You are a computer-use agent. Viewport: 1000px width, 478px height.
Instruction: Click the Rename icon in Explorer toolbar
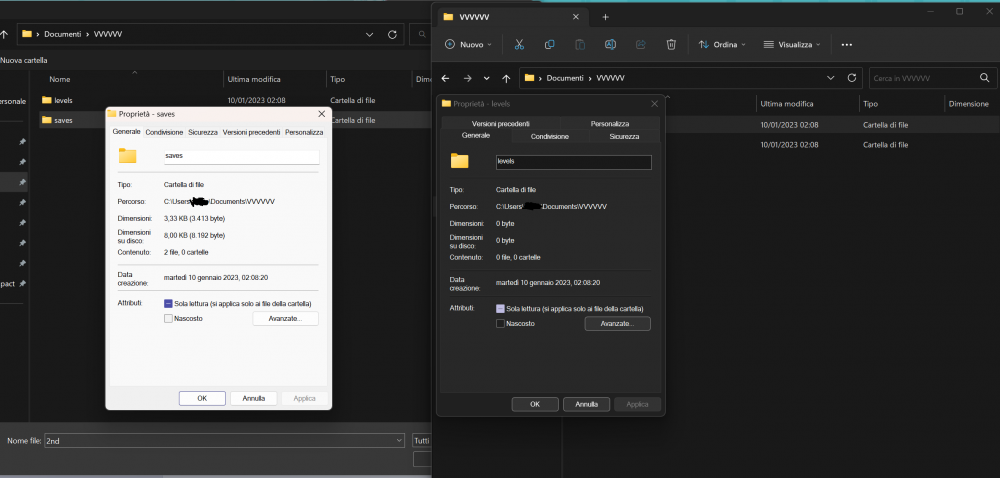tap(610, 44)
